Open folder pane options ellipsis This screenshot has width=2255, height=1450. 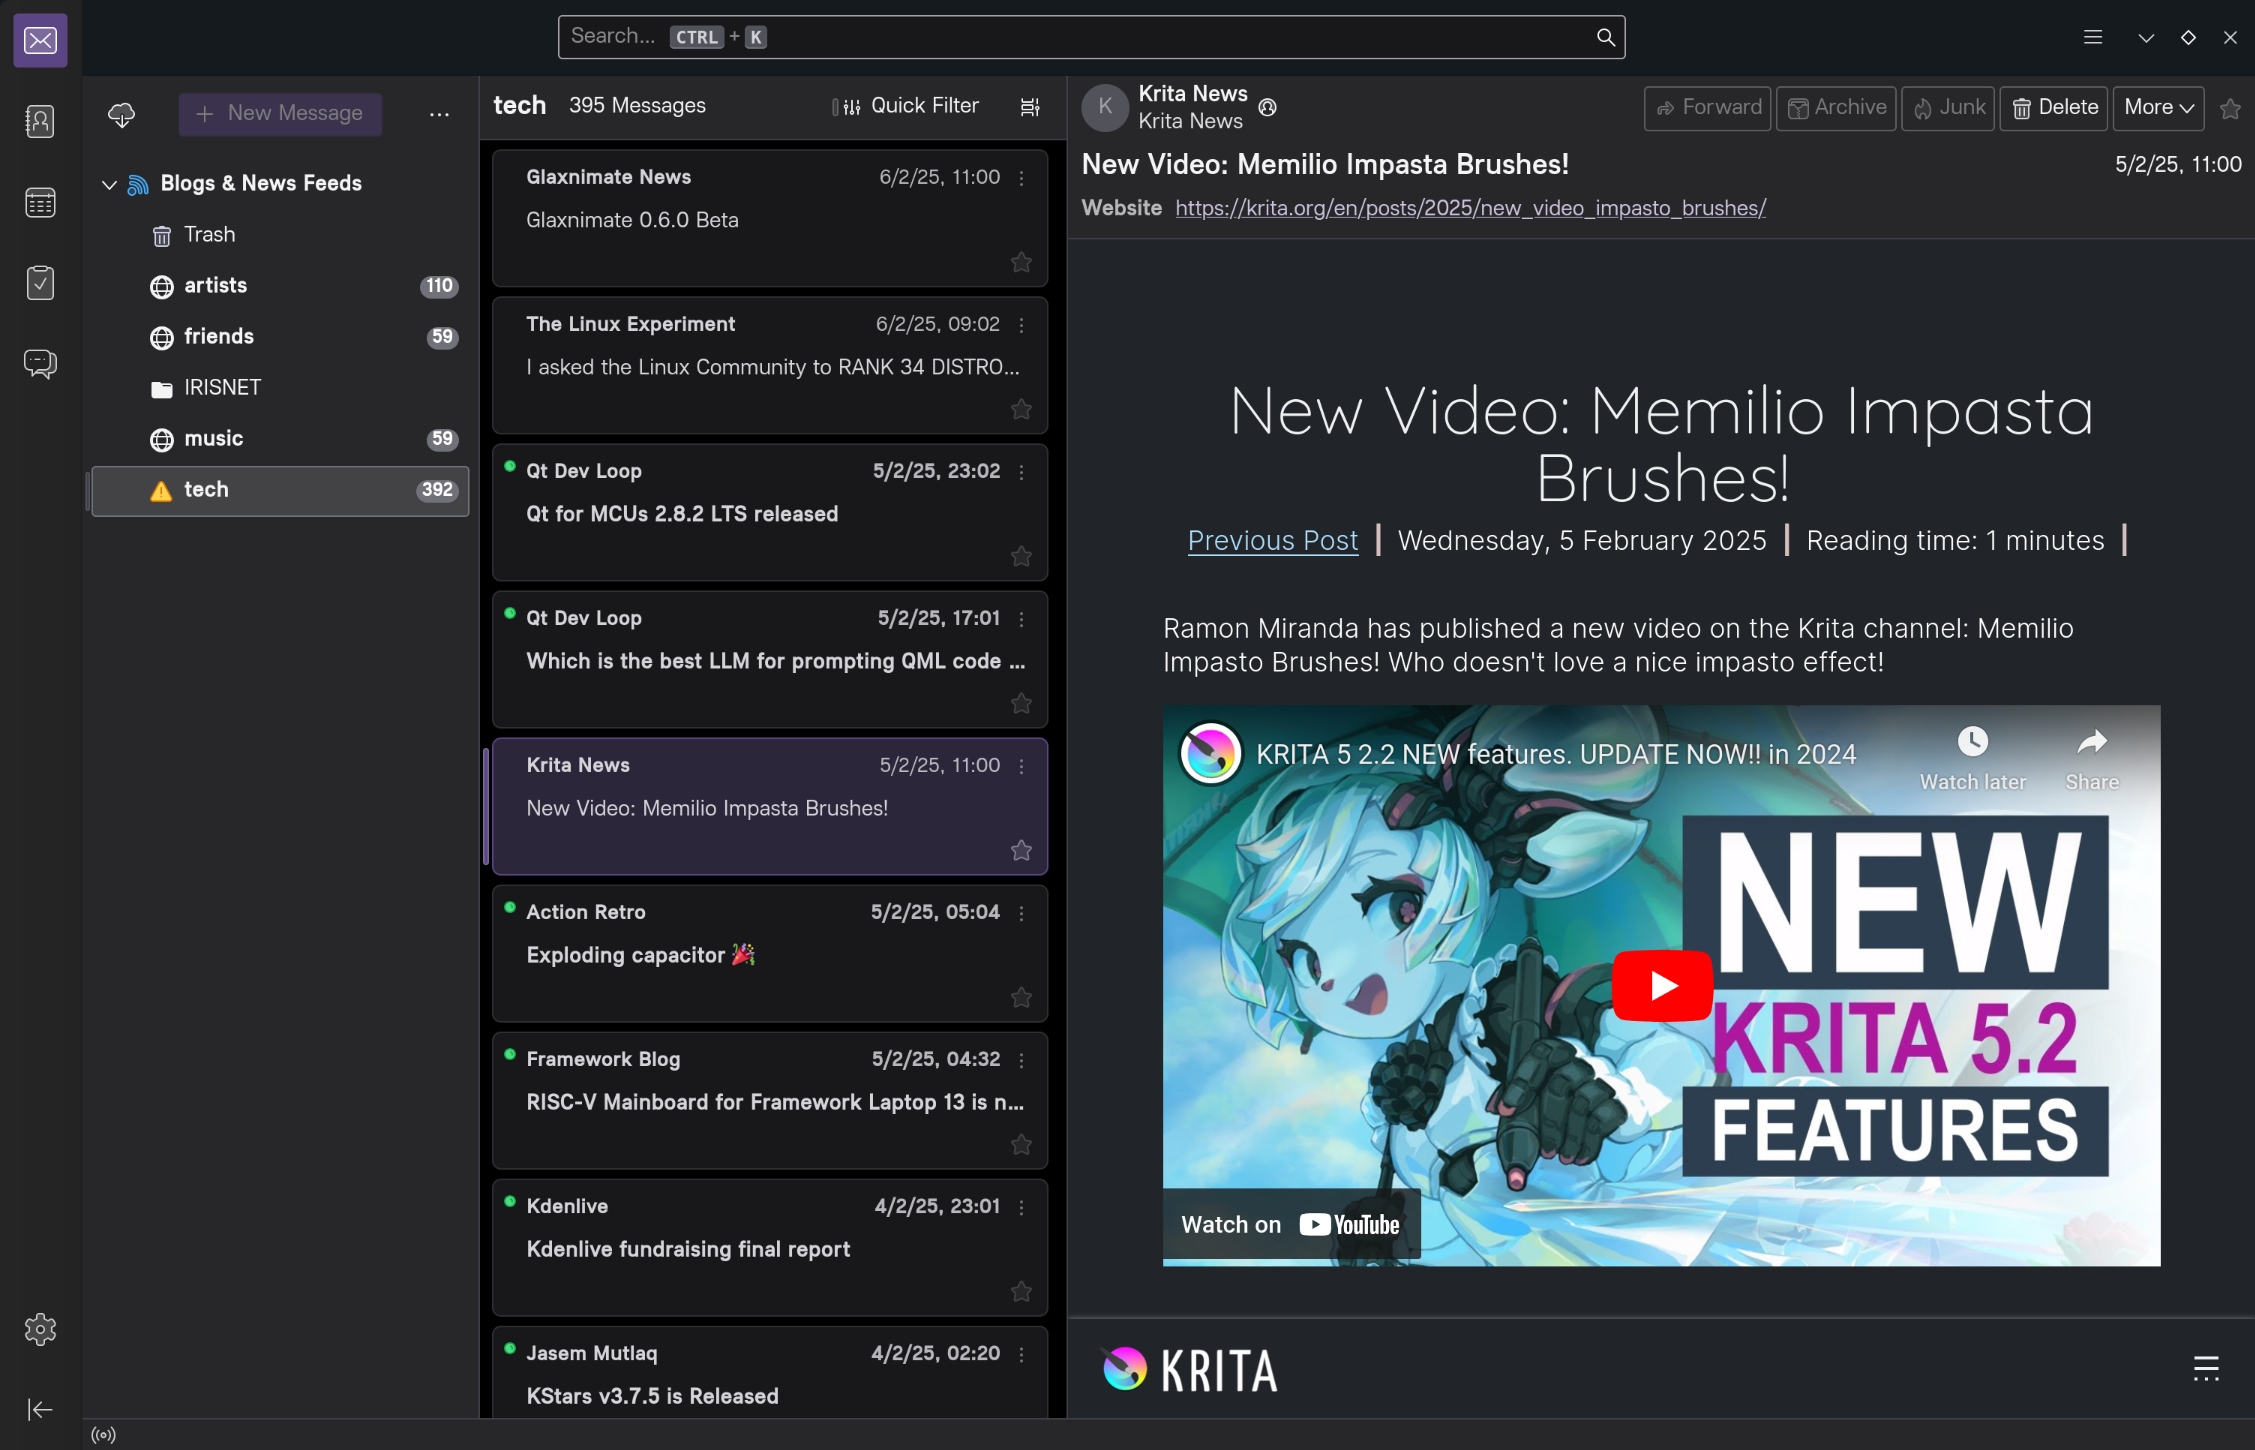(x=439, y=114)
